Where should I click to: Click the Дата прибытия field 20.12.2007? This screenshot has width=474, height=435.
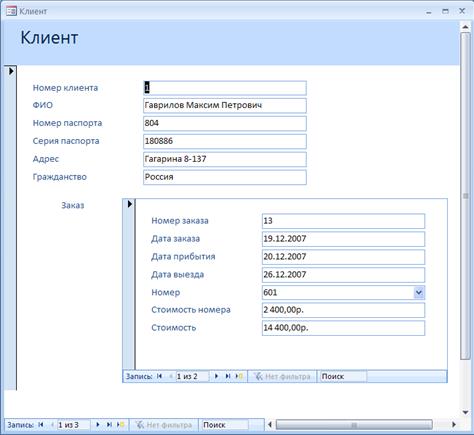click(x=343, y=257)
